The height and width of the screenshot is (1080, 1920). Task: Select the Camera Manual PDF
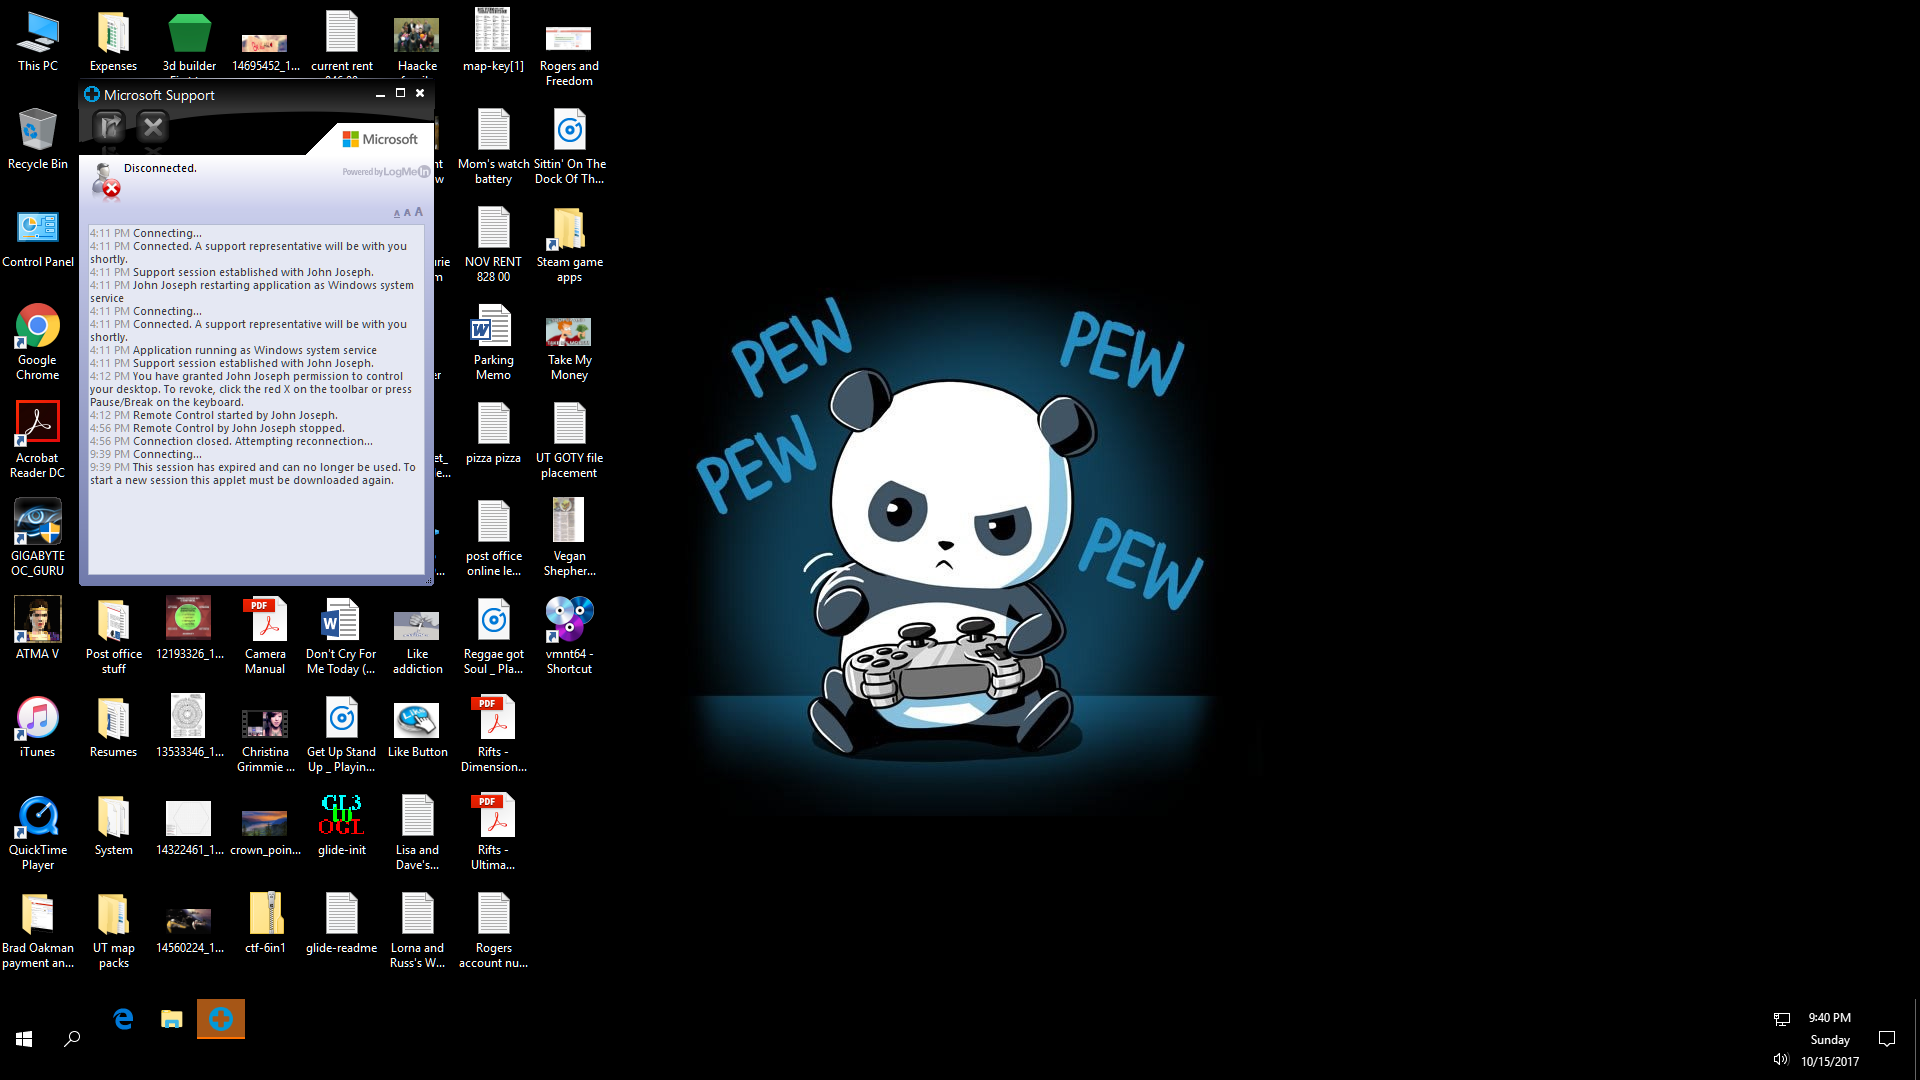(x=265, y=636)
